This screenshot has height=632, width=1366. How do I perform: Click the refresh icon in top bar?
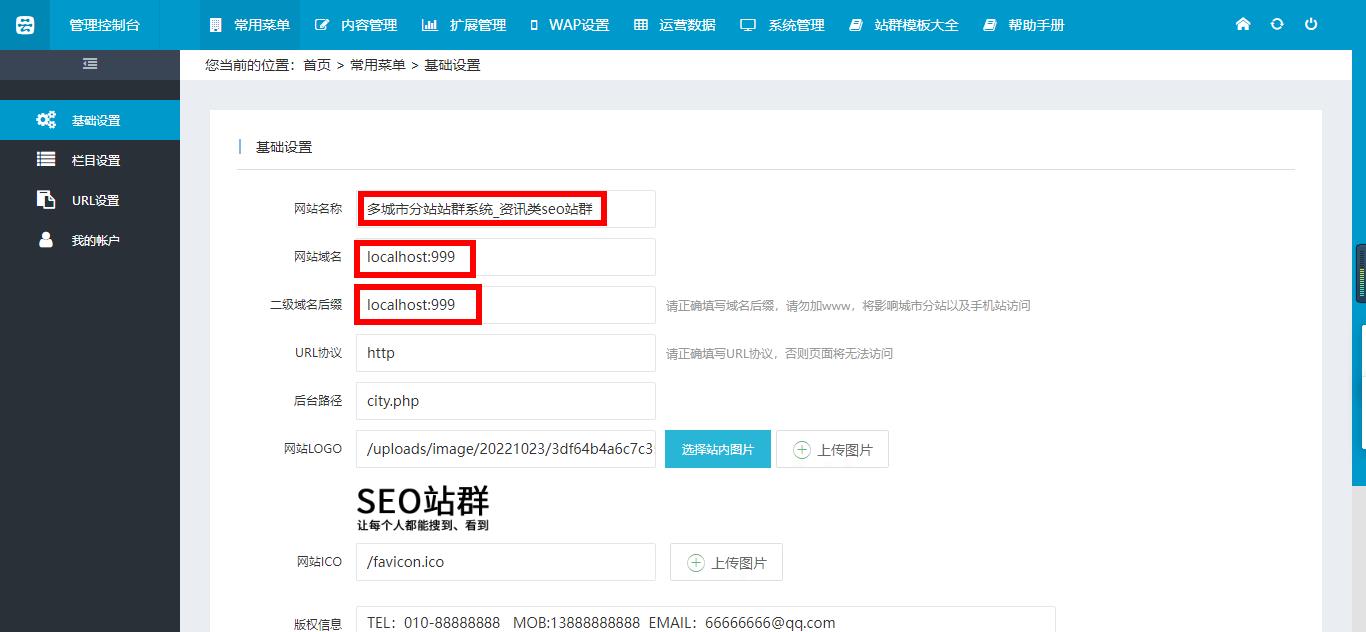(x=1277, y=24)
